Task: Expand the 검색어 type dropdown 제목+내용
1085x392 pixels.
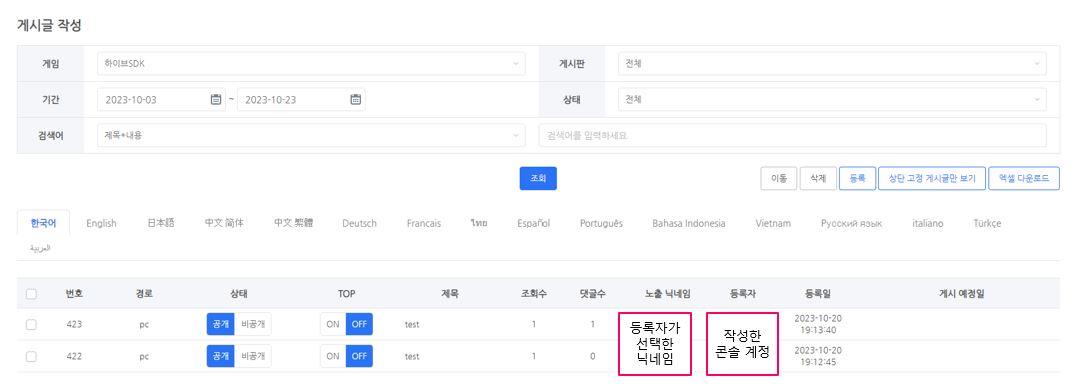Action: pos(311,136)
